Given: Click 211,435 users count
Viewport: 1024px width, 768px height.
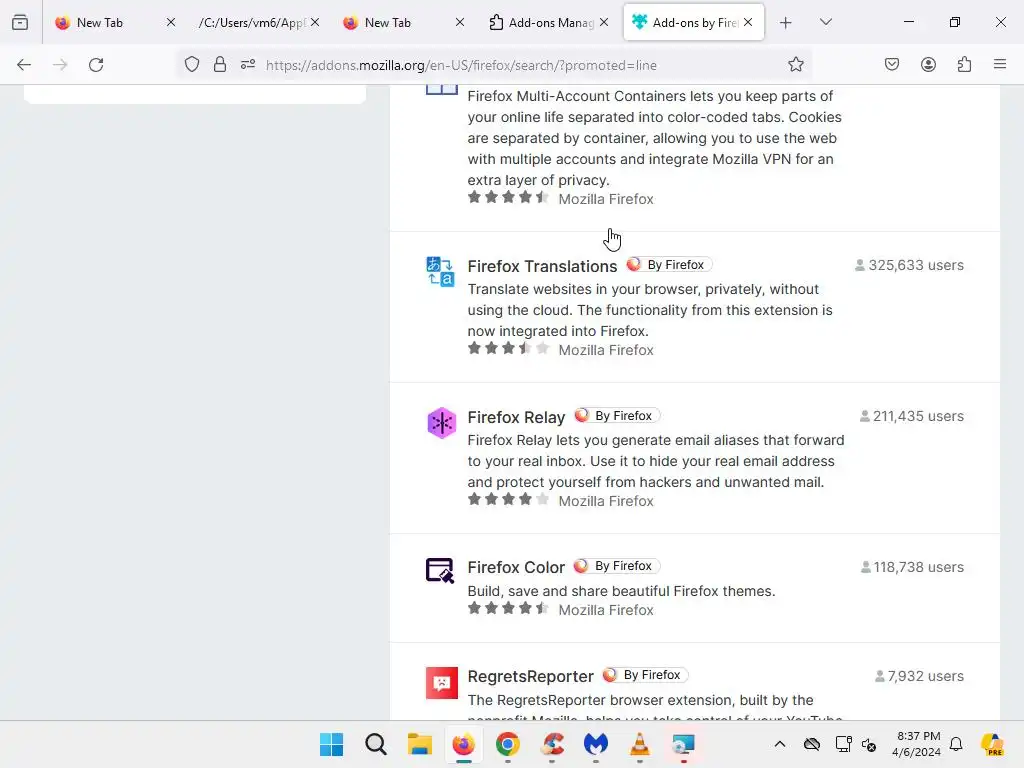Looking at the screenshot, I should tap(912, 416).
